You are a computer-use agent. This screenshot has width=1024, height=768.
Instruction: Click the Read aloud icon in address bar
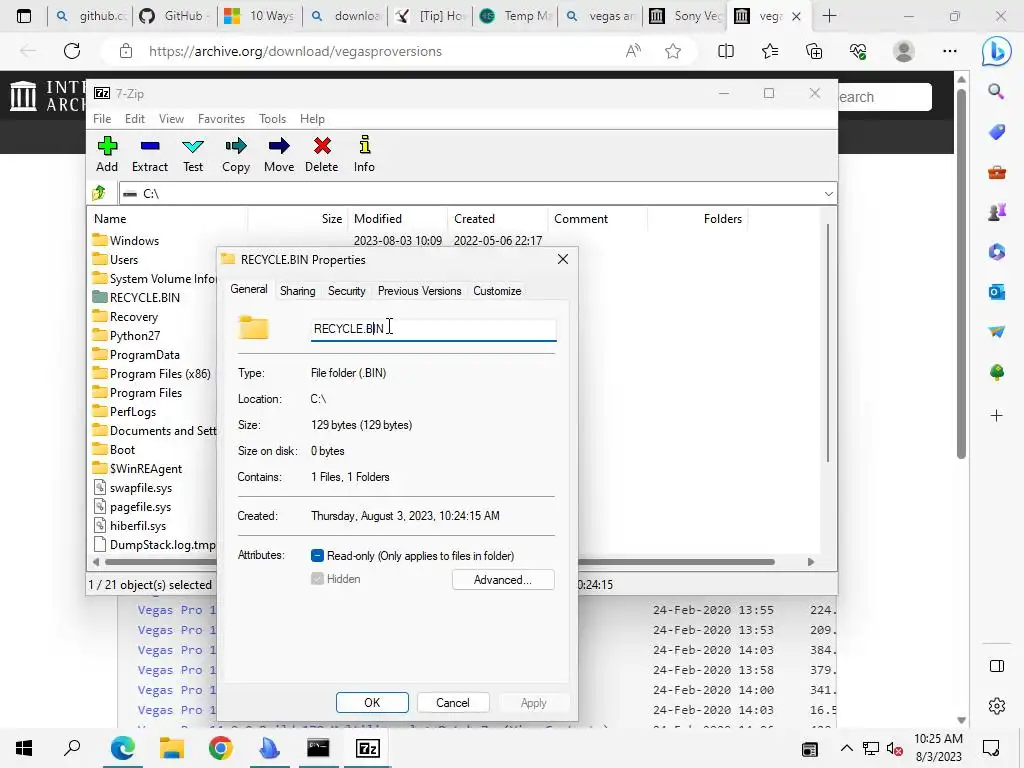point(633,51)
